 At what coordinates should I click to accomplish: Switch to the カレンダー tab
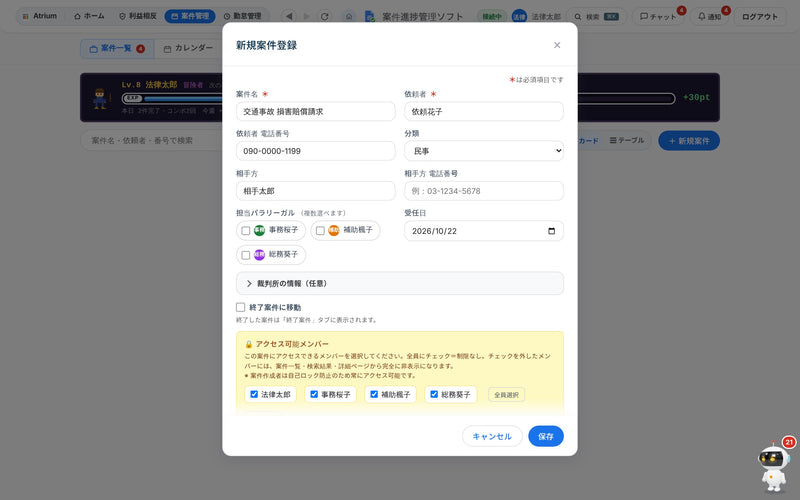(x=188, y=48)
